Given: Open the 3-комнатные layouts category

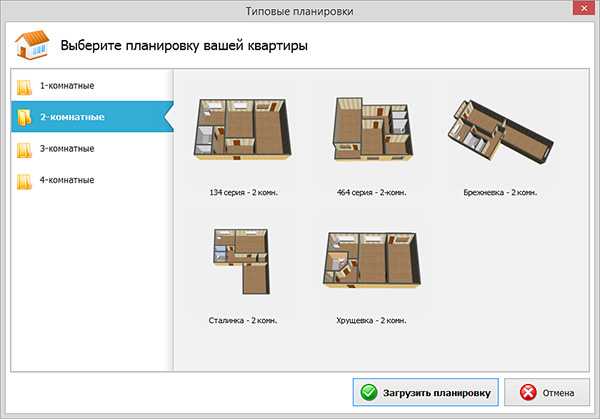Looking at the screenshot, I should 67,149.
